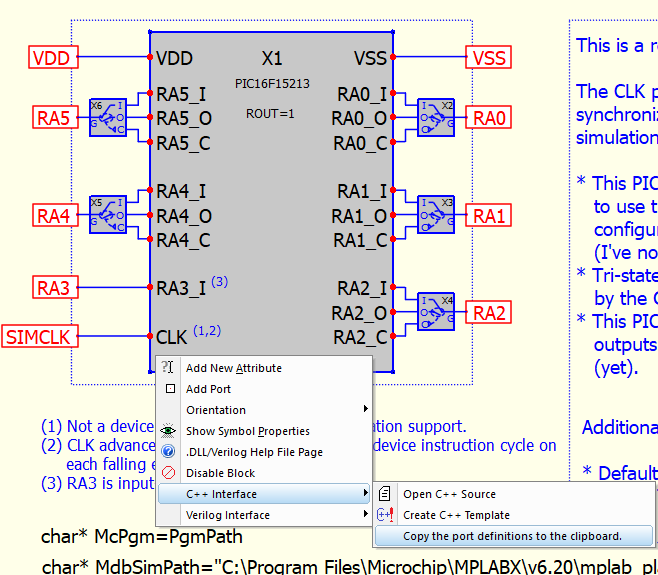Click the Add Port square icon
The width and height of the screenshot is (658, 575).
pos(170,389)
